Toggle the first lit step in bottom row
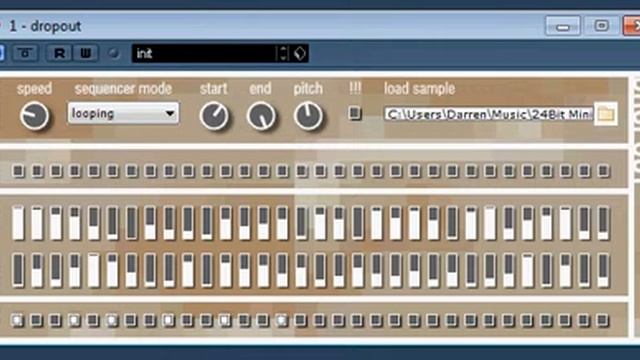 click(x=17, y=320)
